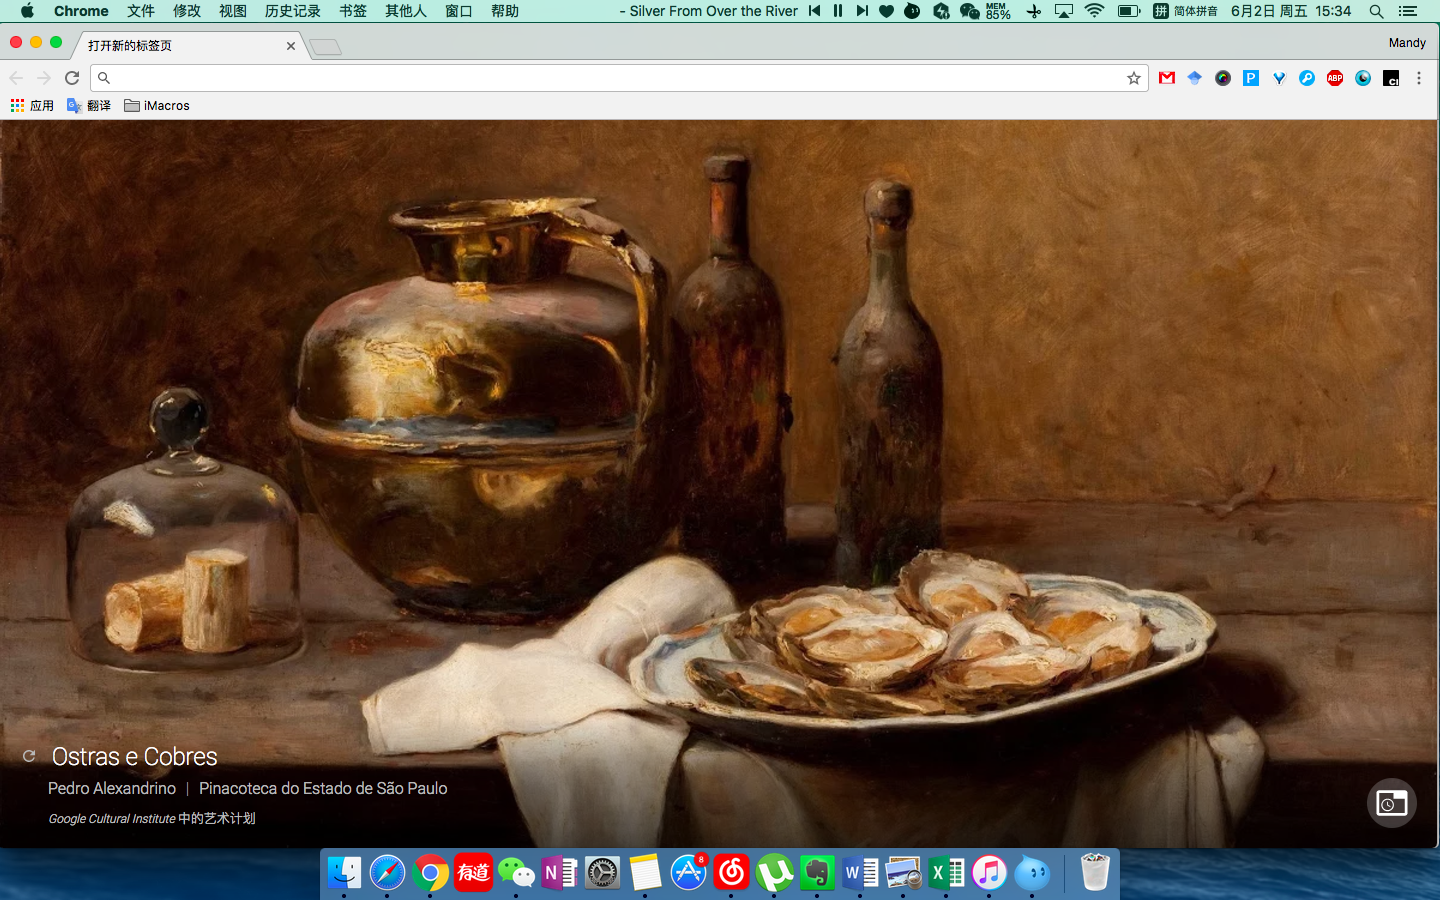Open the 帮助 menu
The height and width of the screenshot is (900, 1440).
[x=505, y=11]
